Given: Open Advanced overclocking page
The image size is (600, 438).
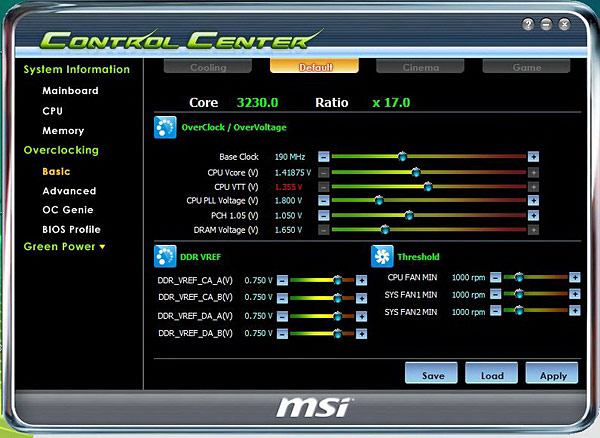Looking at the screenshot, I should click(69, 191).
